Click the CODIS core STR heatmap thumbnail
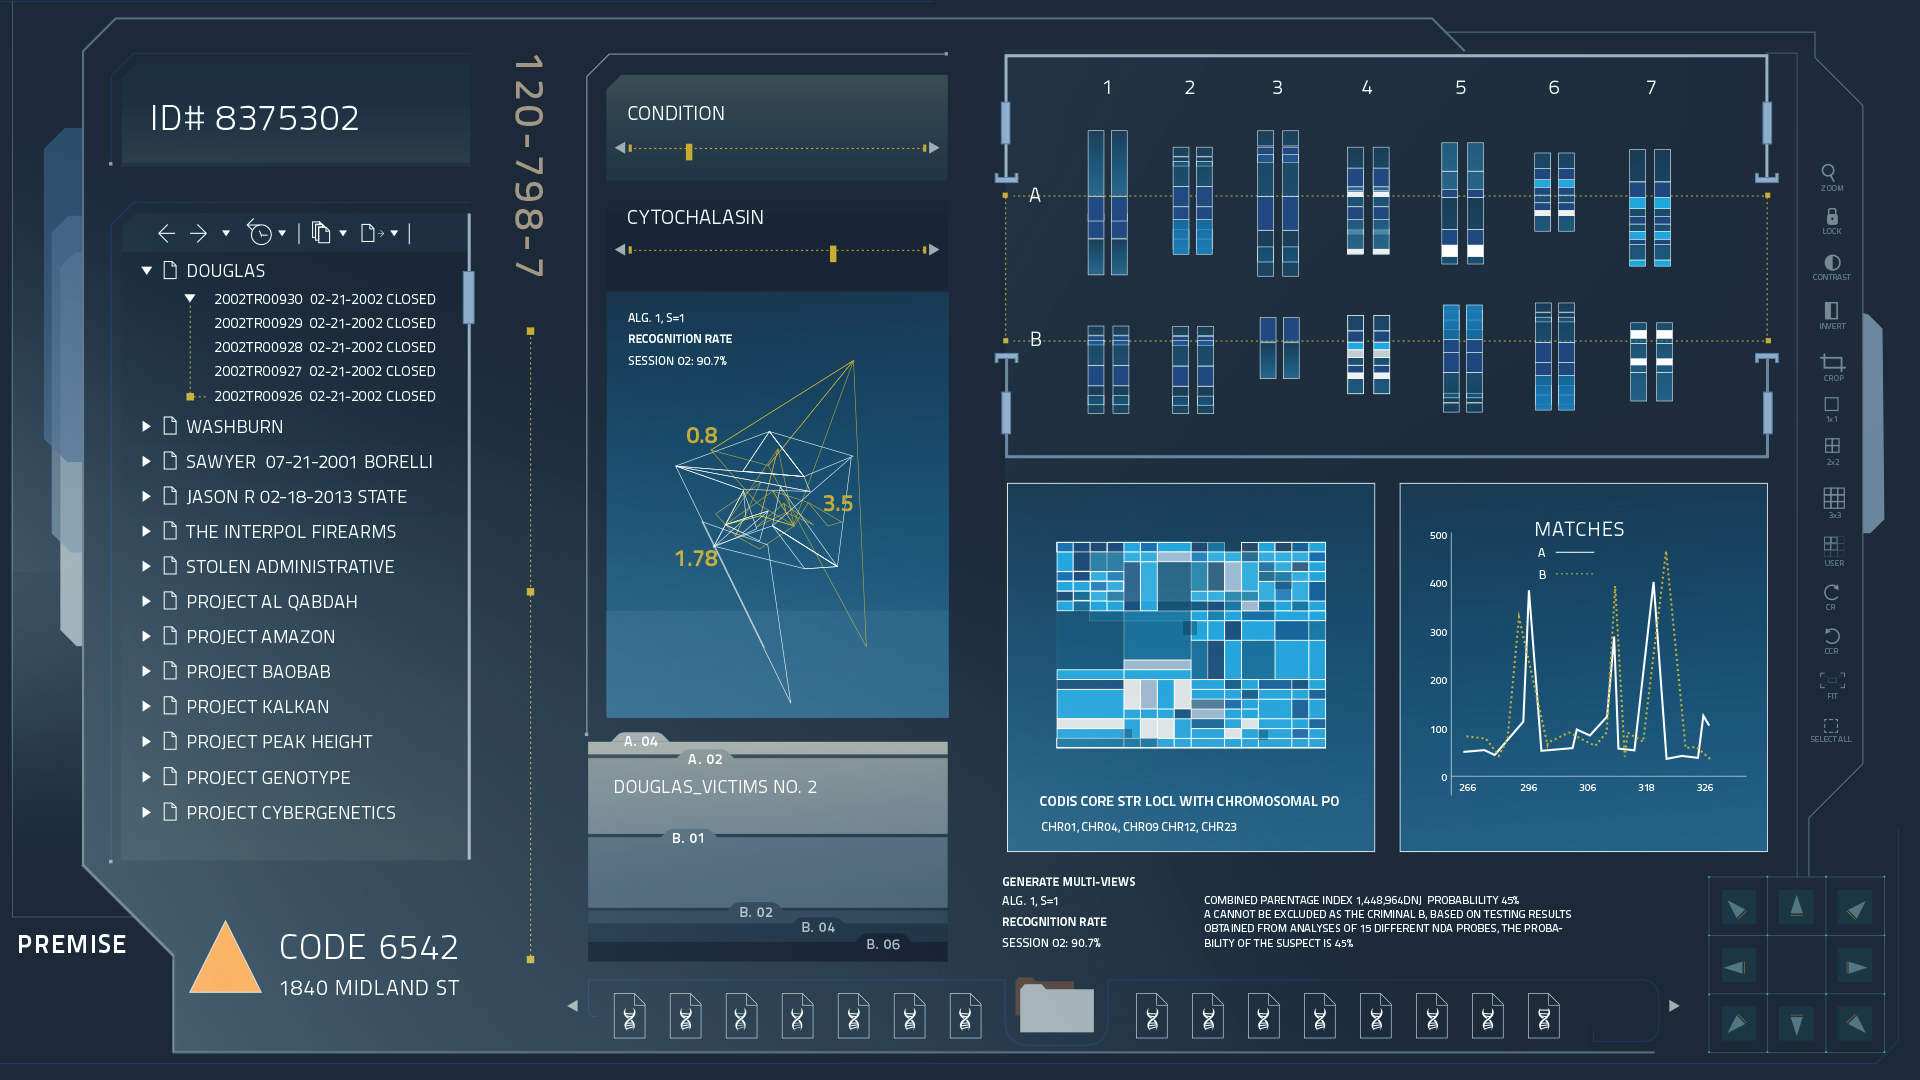Viewport: 1920px width, 1080px height. tap(1191, 645)
